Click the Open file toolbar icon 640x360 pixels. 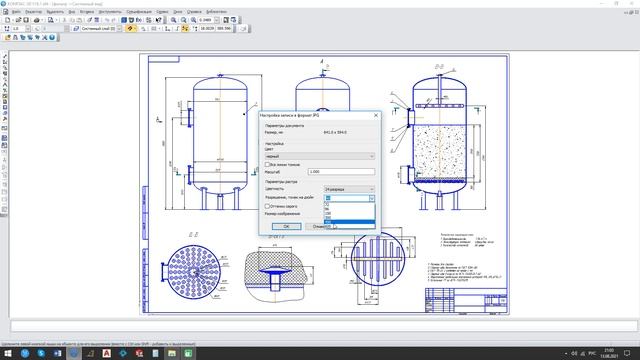click(18, 20)
